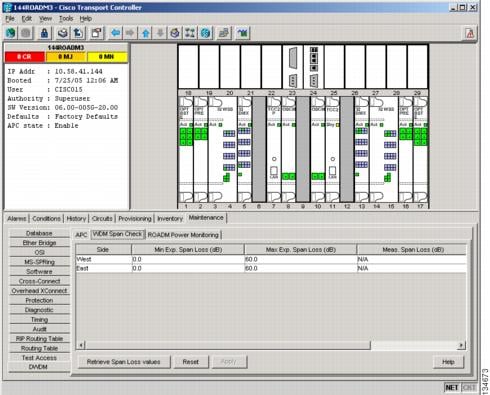Click the horizontal scrollbar right arrow

[461, 345]
